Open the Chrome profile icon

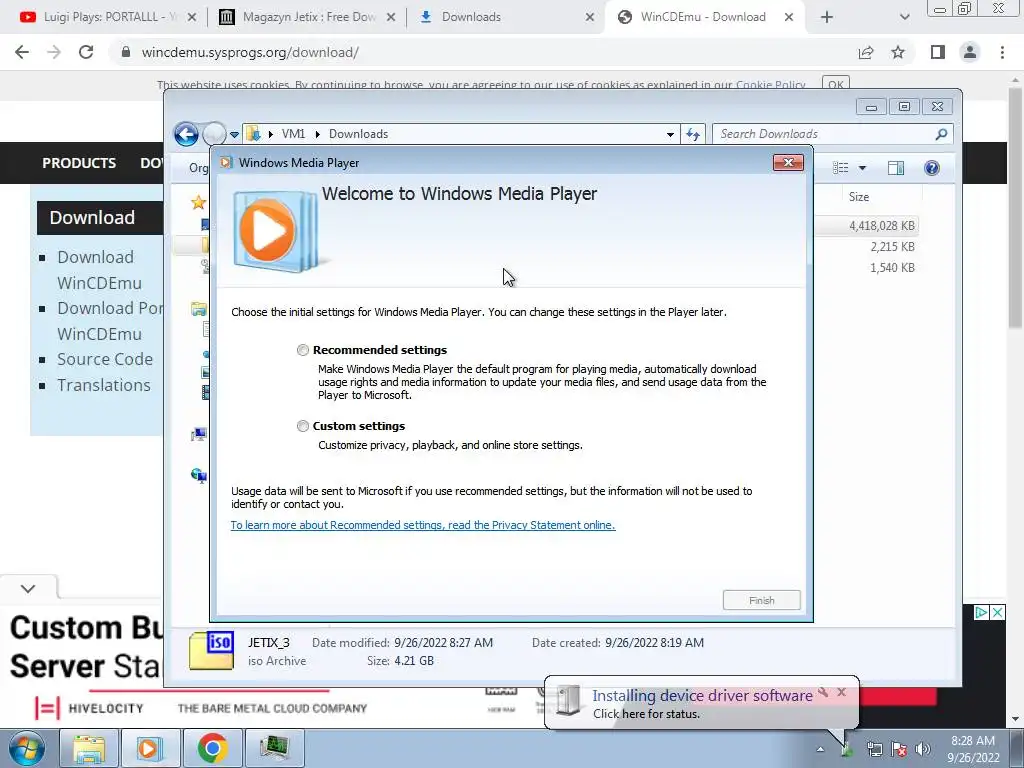coord(970,52)
